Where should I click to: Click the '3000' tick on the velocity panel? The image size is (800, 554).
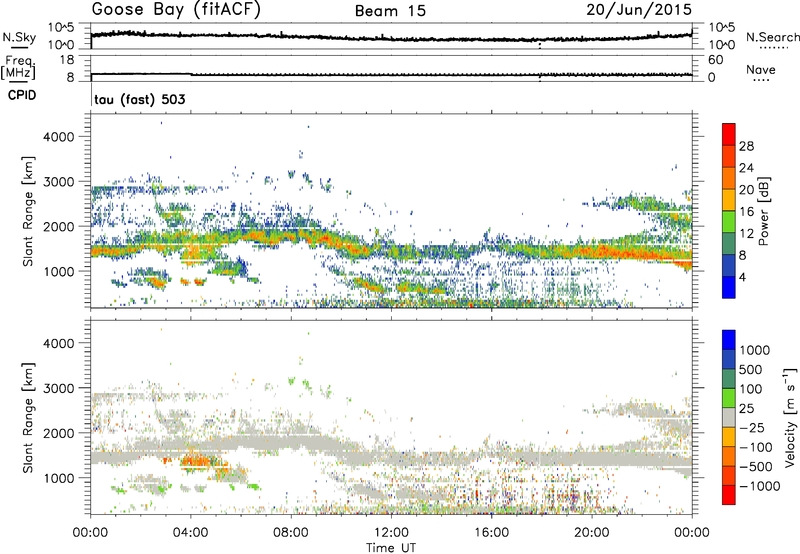[58, 388]
